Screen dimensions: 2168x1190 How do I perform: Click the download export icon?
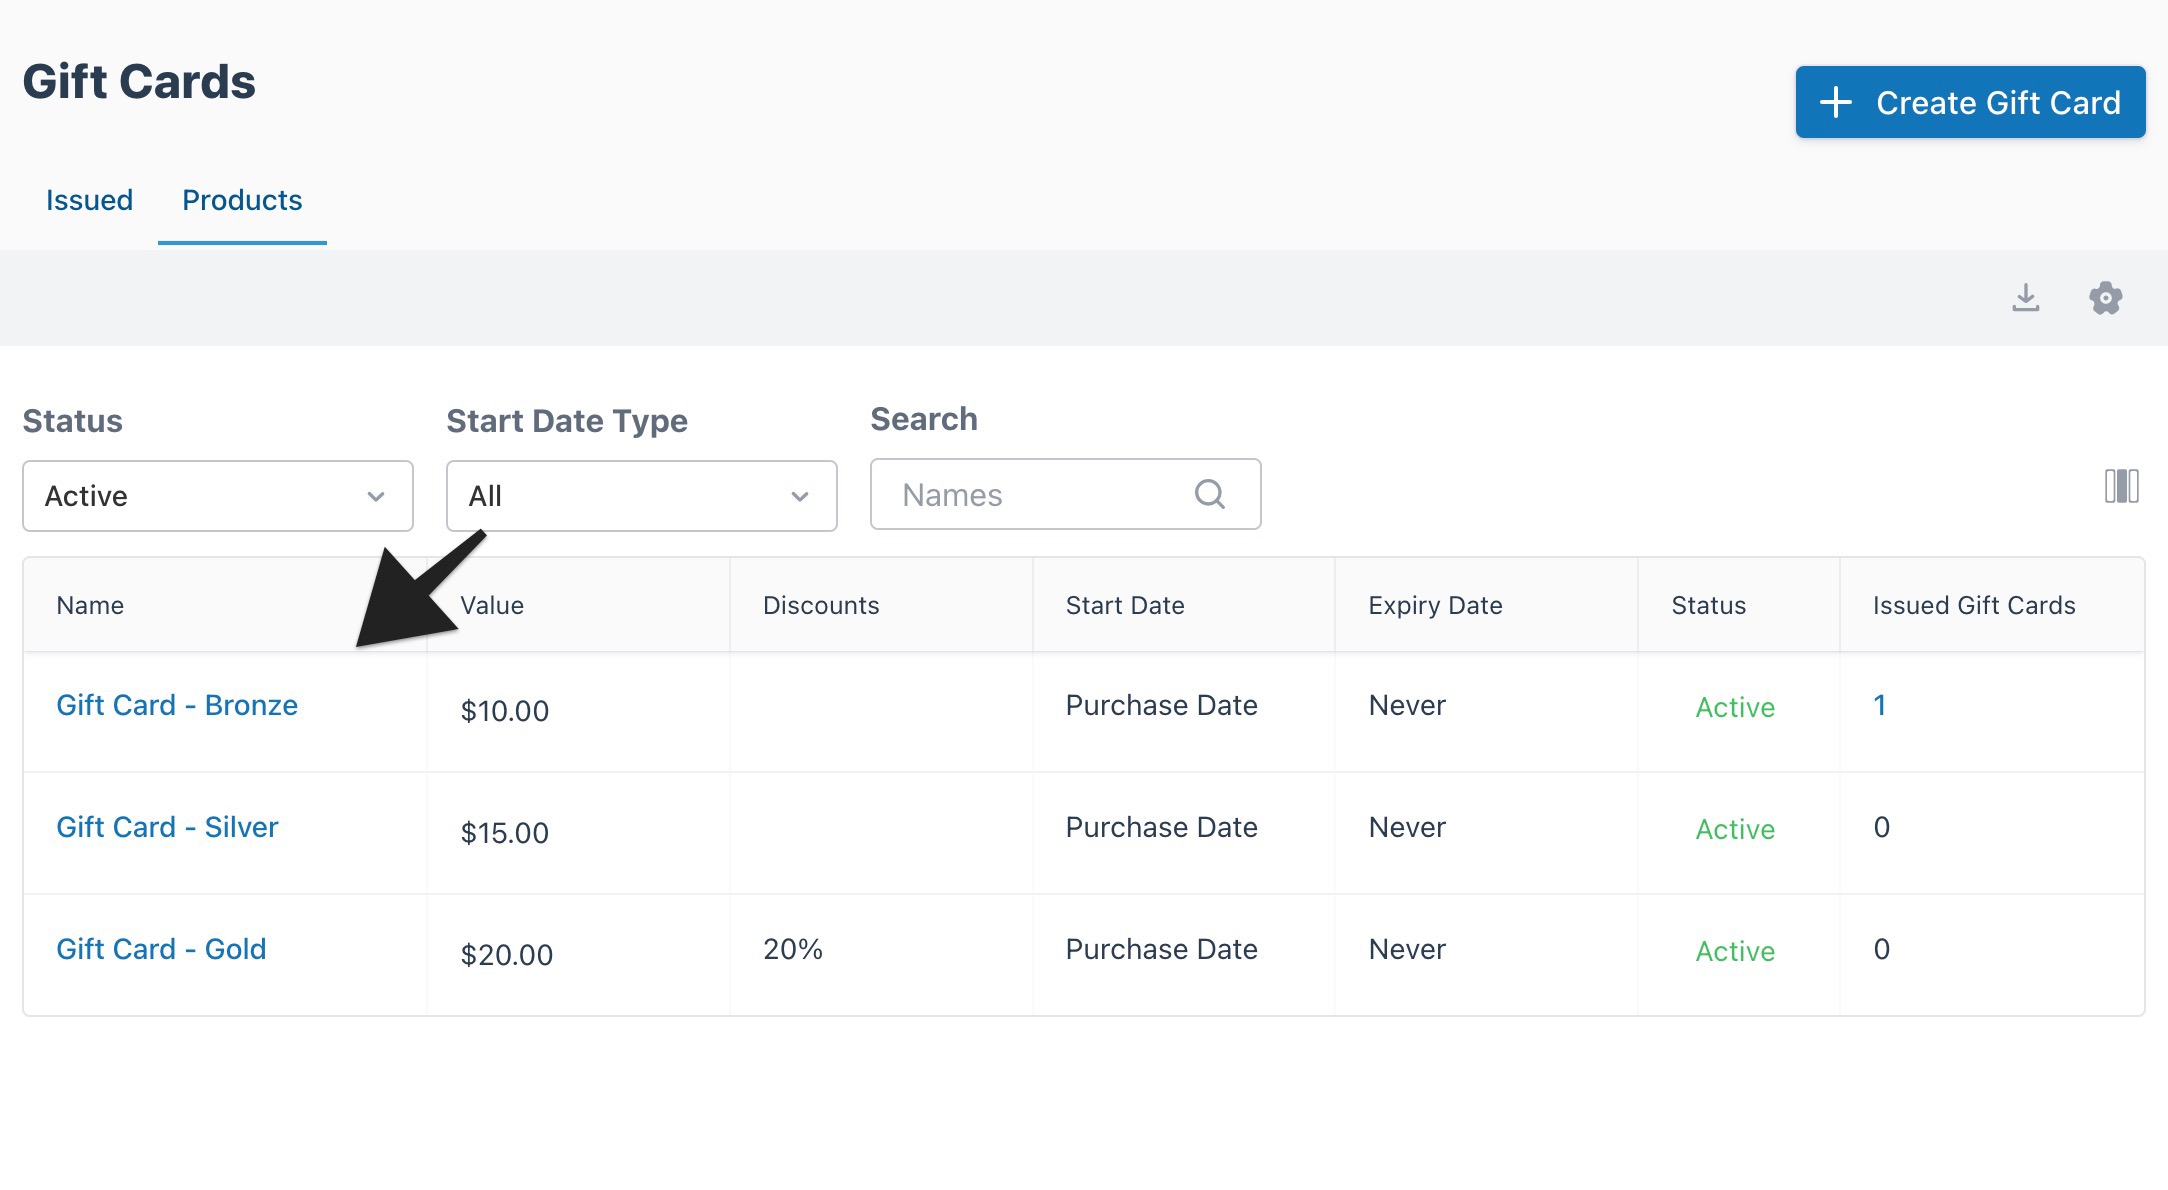coord(2025,298)
